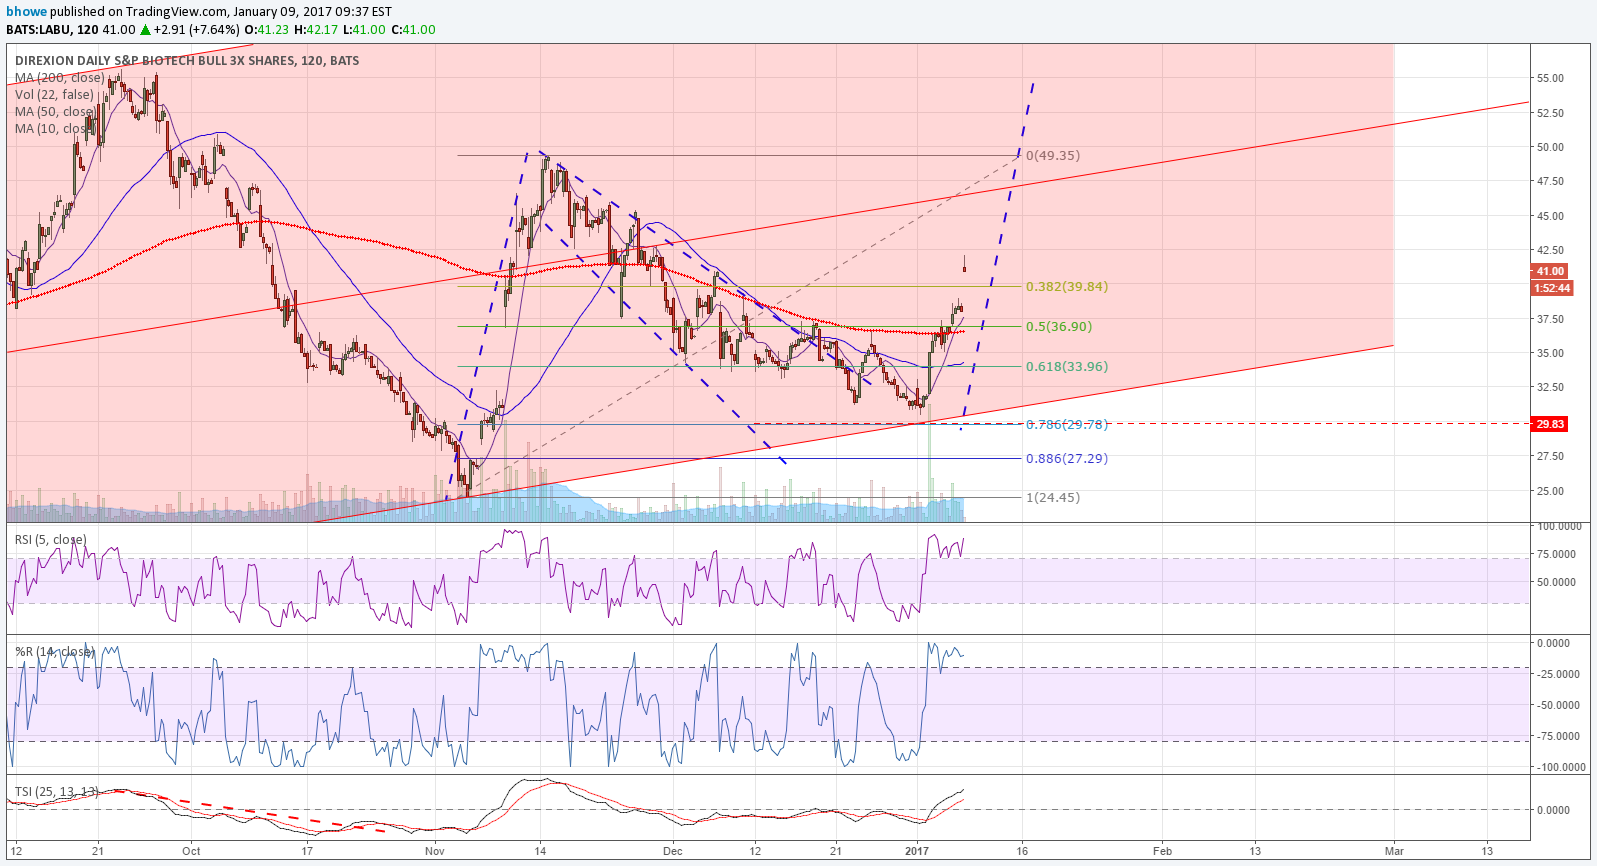
Task: Click the 37.50 price axis tick
Action: tap(1550, 319)
